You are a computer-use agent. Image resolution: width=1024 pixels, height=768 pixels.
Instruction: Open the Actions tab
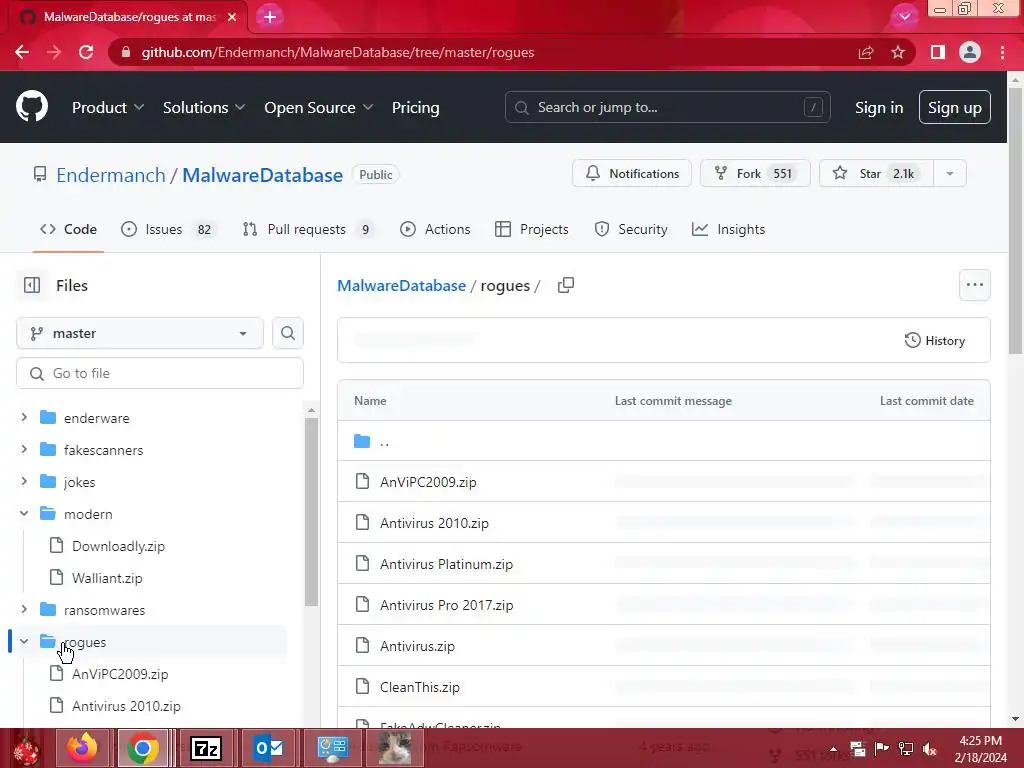pos(435,229)
